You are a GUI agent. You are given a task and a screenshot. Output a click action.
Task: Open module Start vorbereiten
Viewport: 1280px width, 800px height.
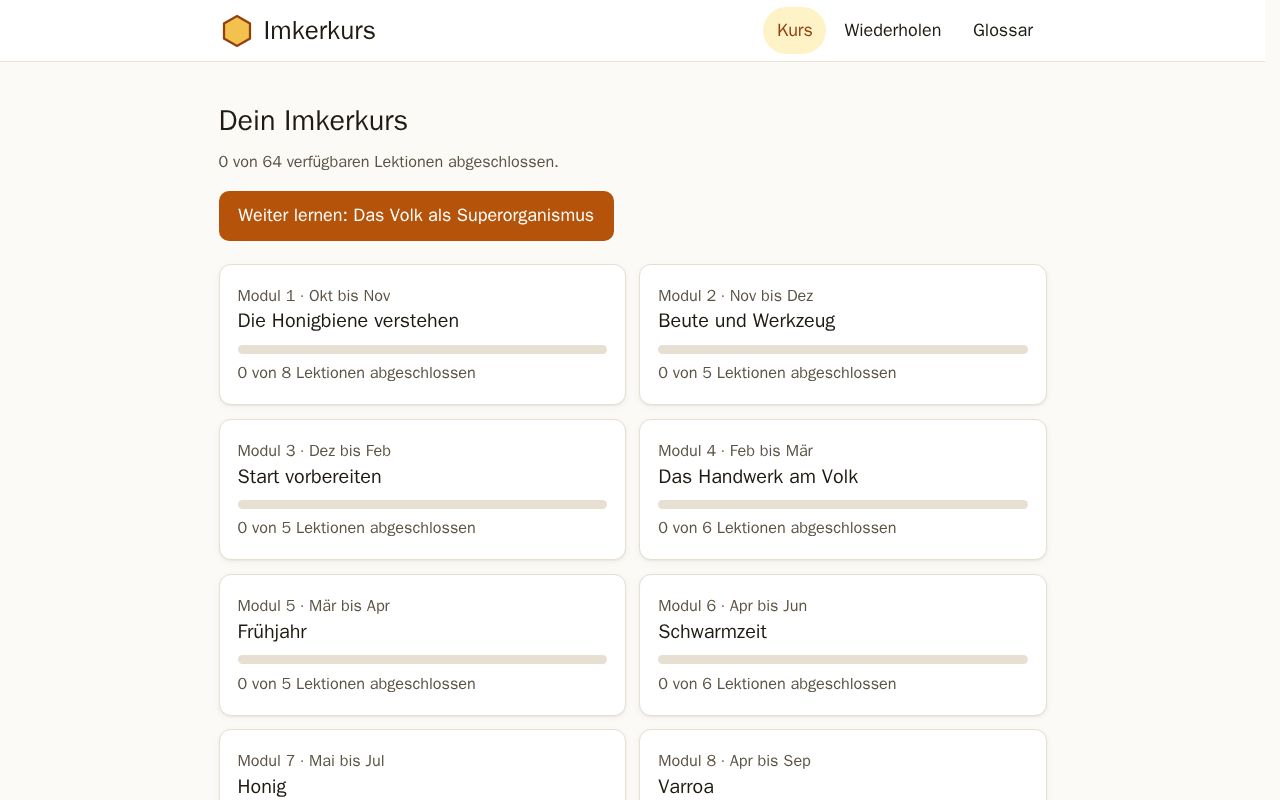pos(422,489)
